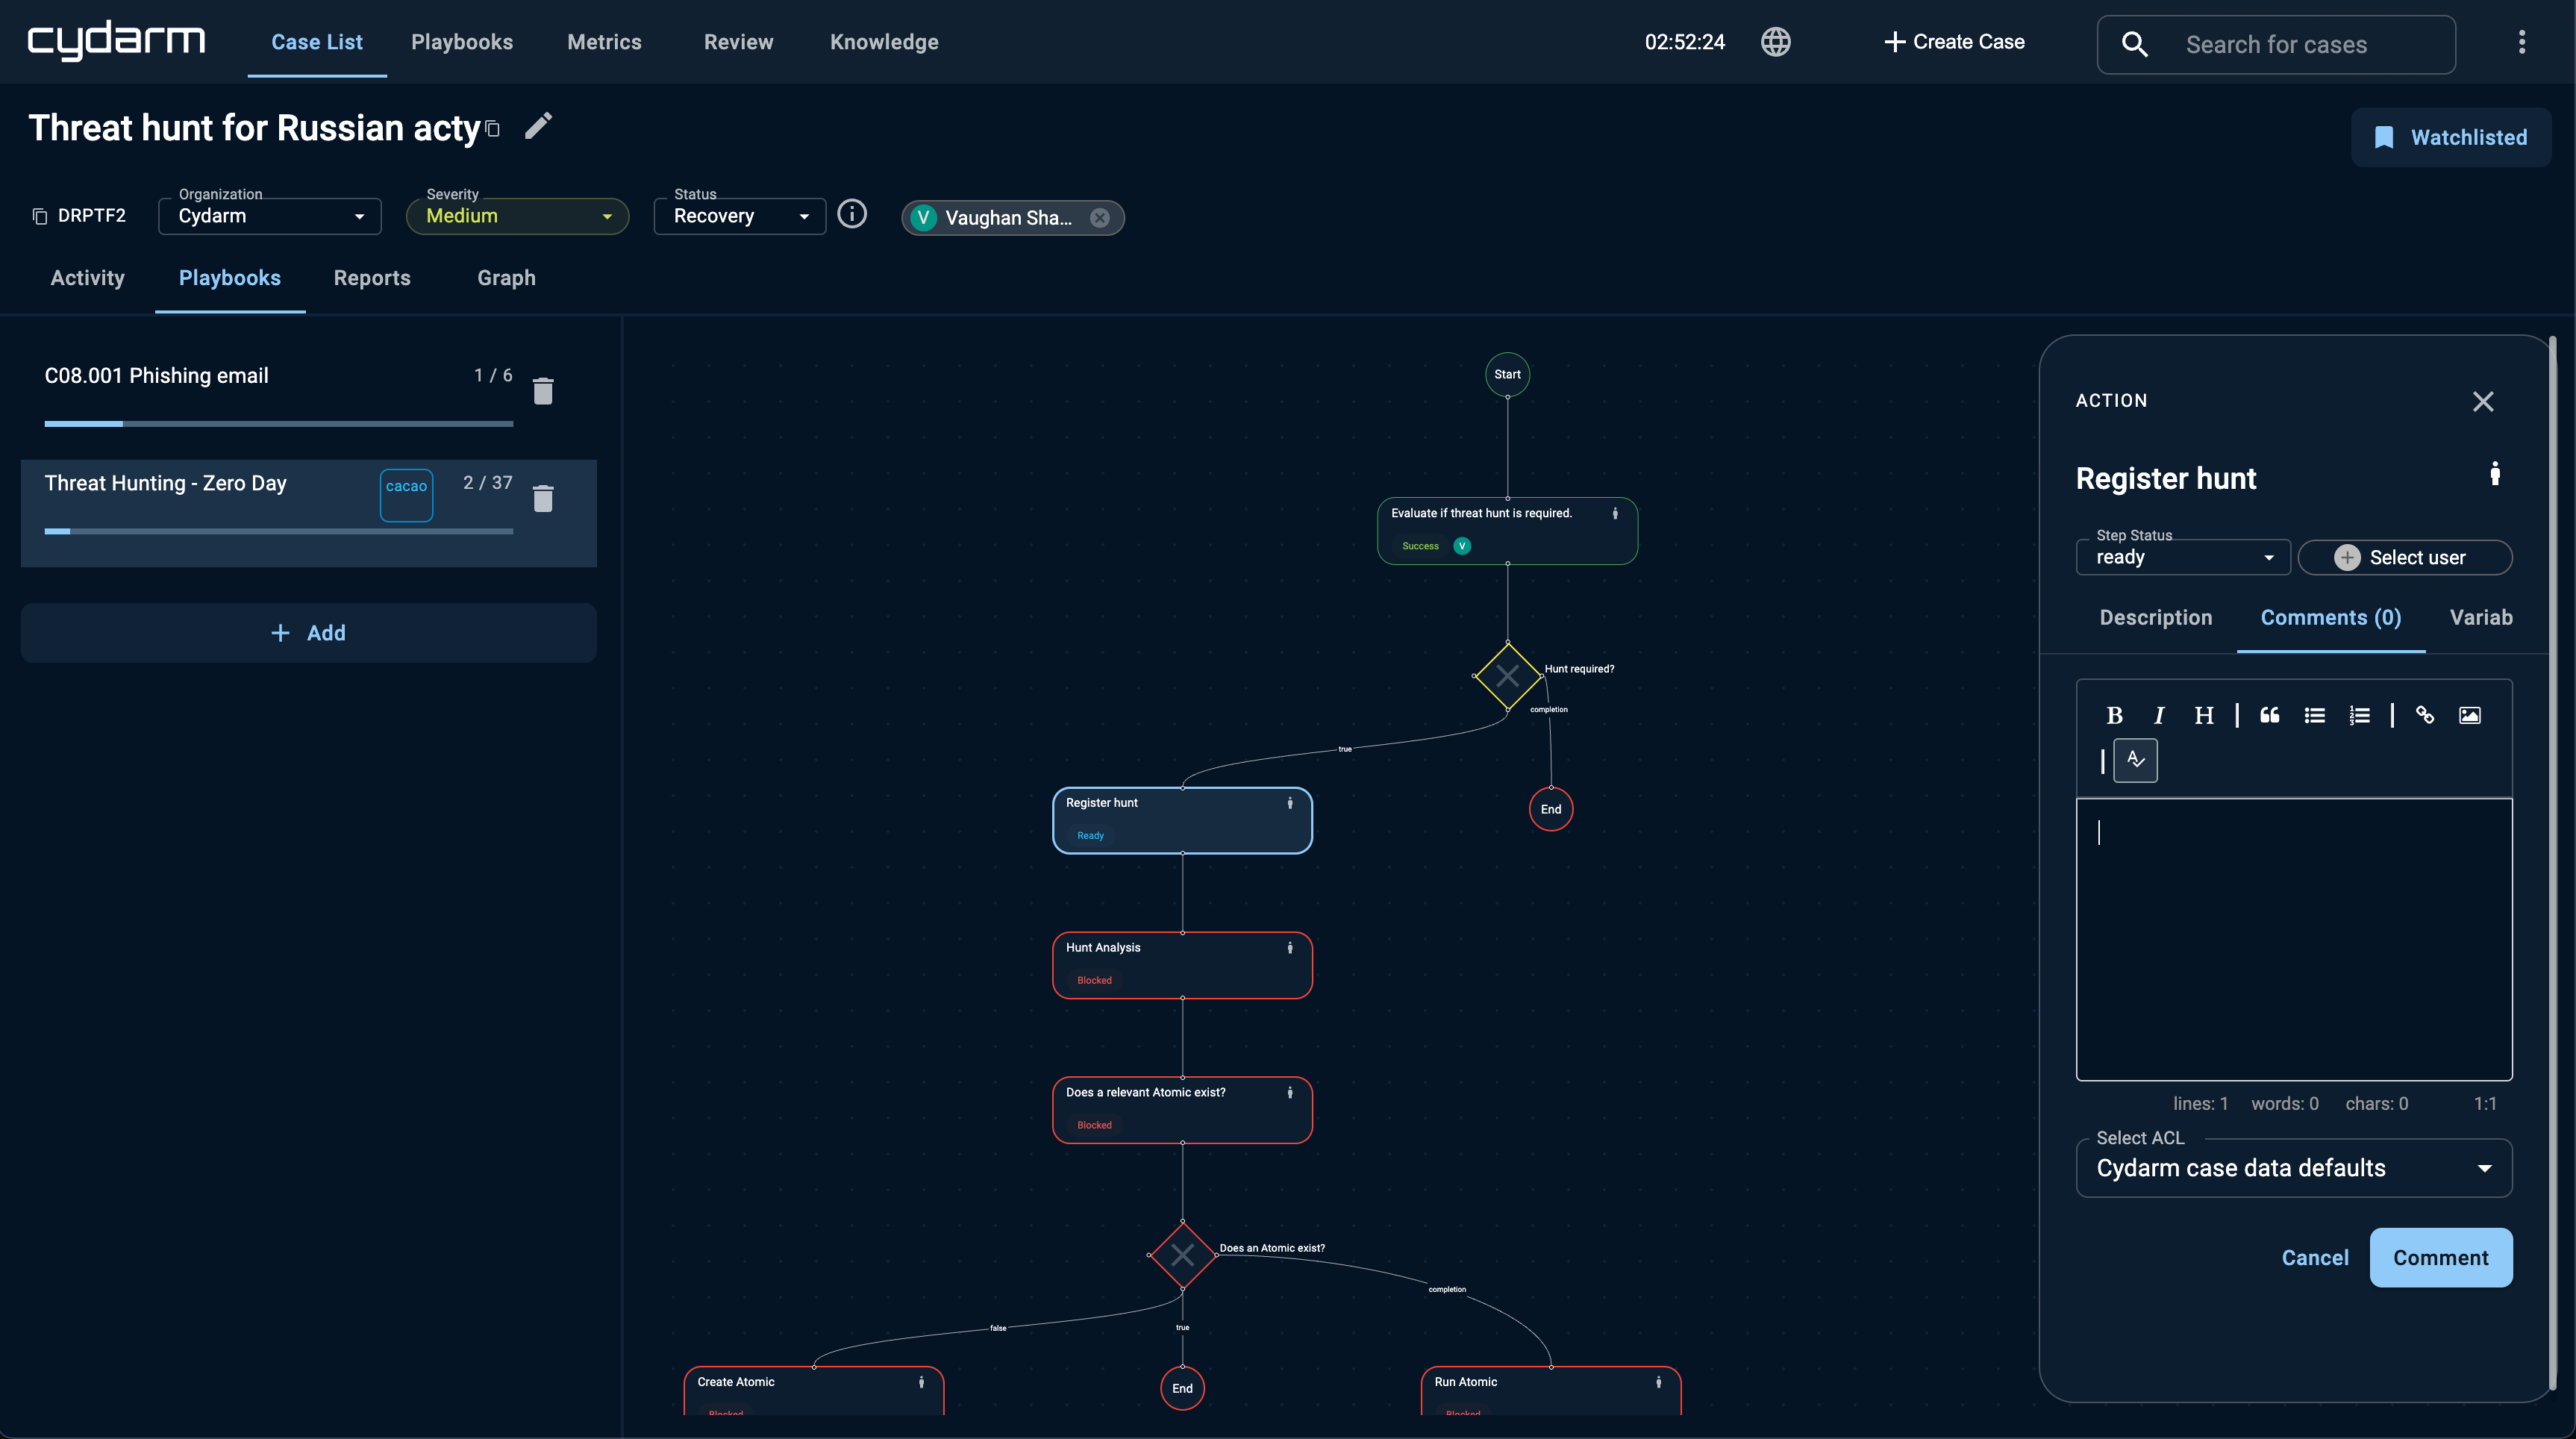Open the globe timezone icon

(x=1775, y=42)
